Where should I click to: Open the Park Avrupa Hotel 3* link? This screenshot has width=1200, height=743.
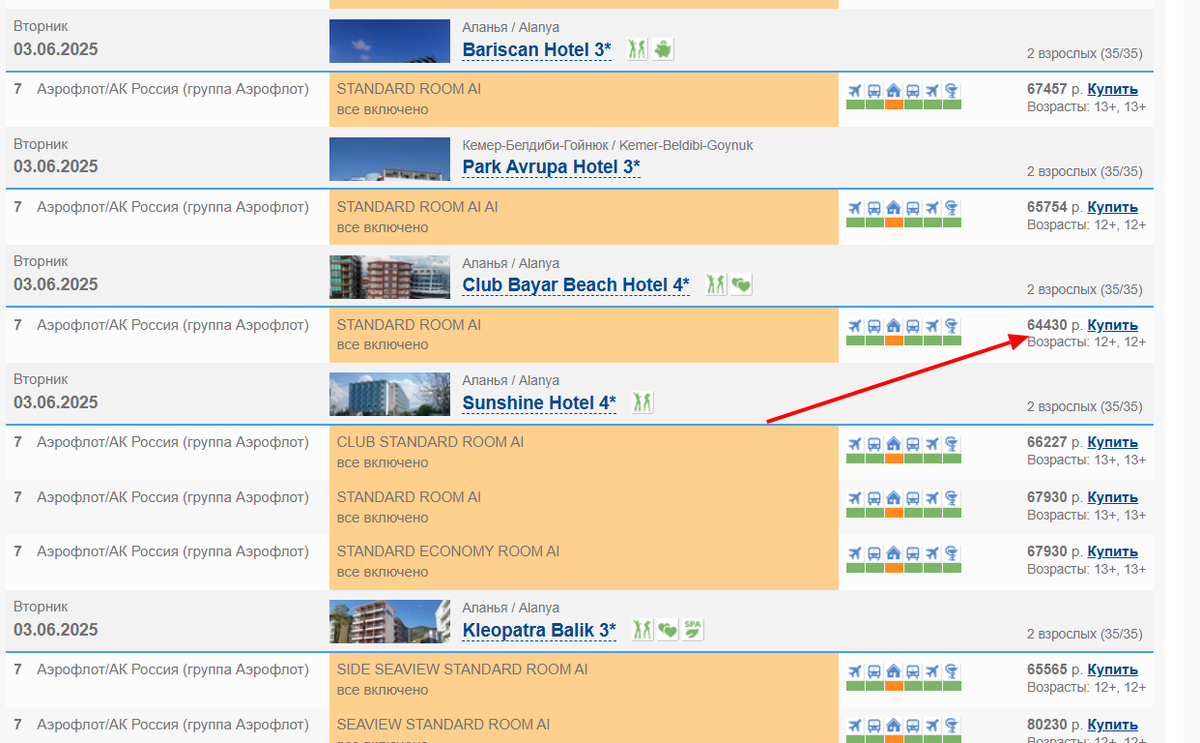(551, 166)
